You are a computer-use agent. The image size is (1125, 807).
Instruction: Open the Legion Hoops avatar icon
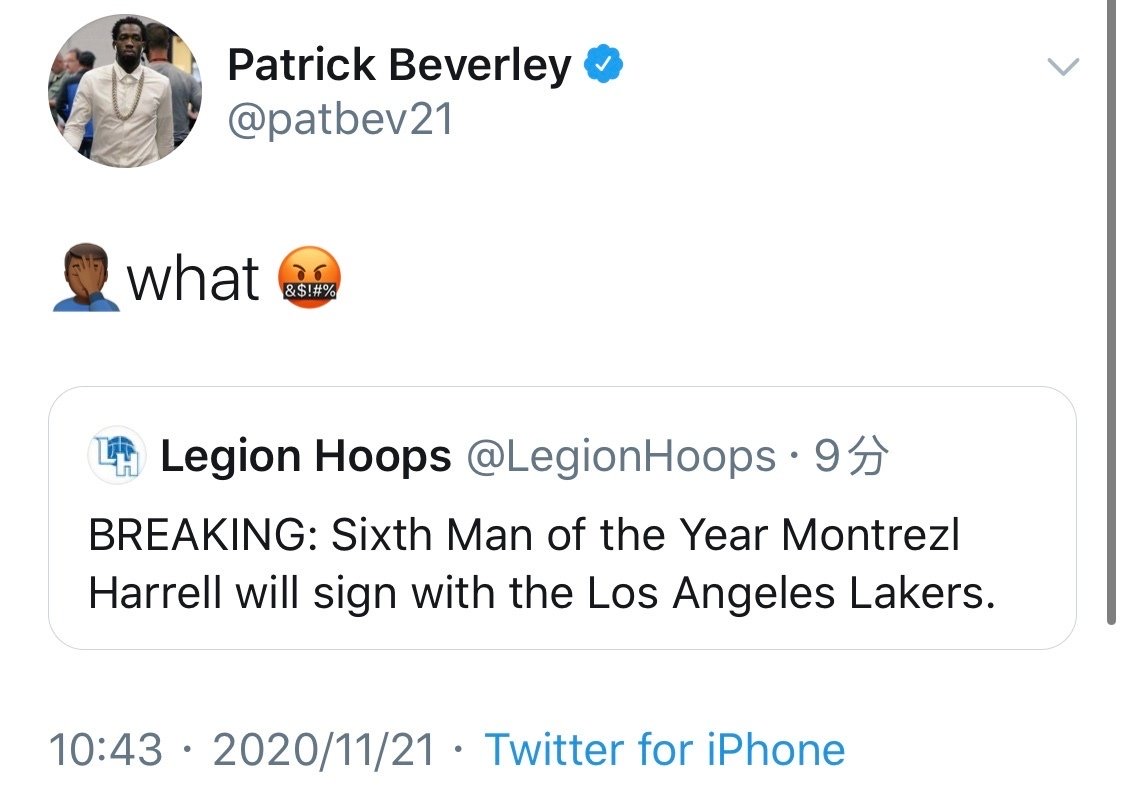click(118, 456)
